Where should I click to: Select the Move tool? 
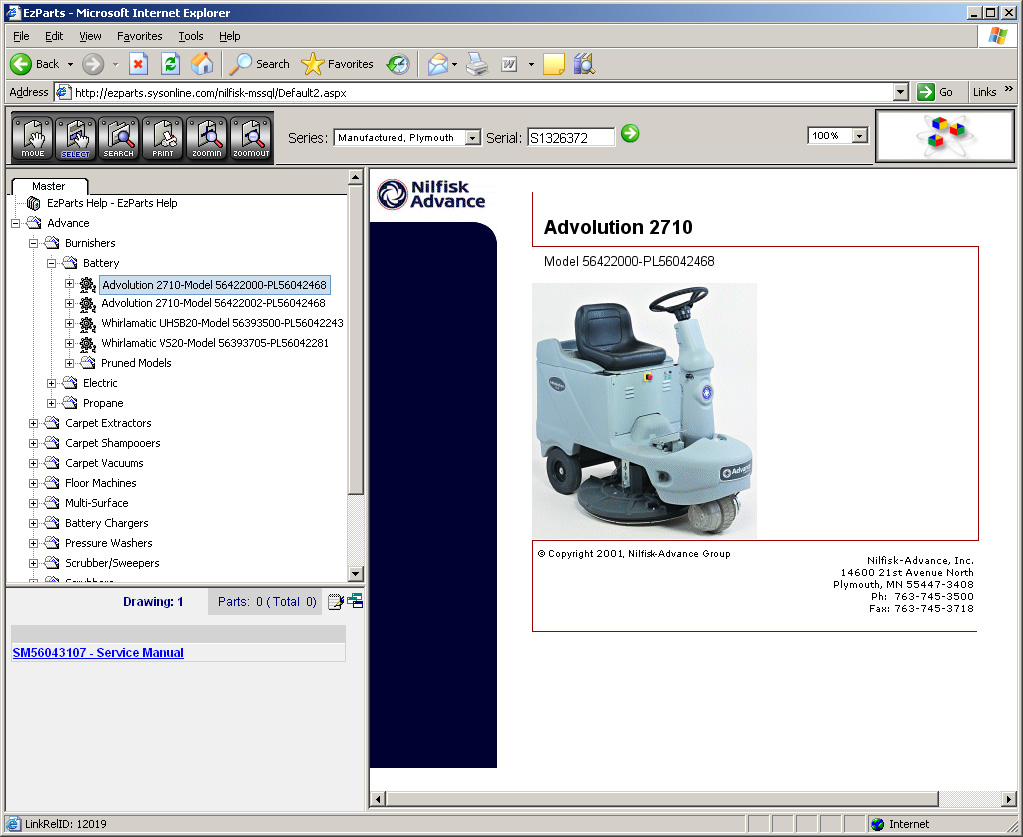pyautogui.click(x=33, y=138)
